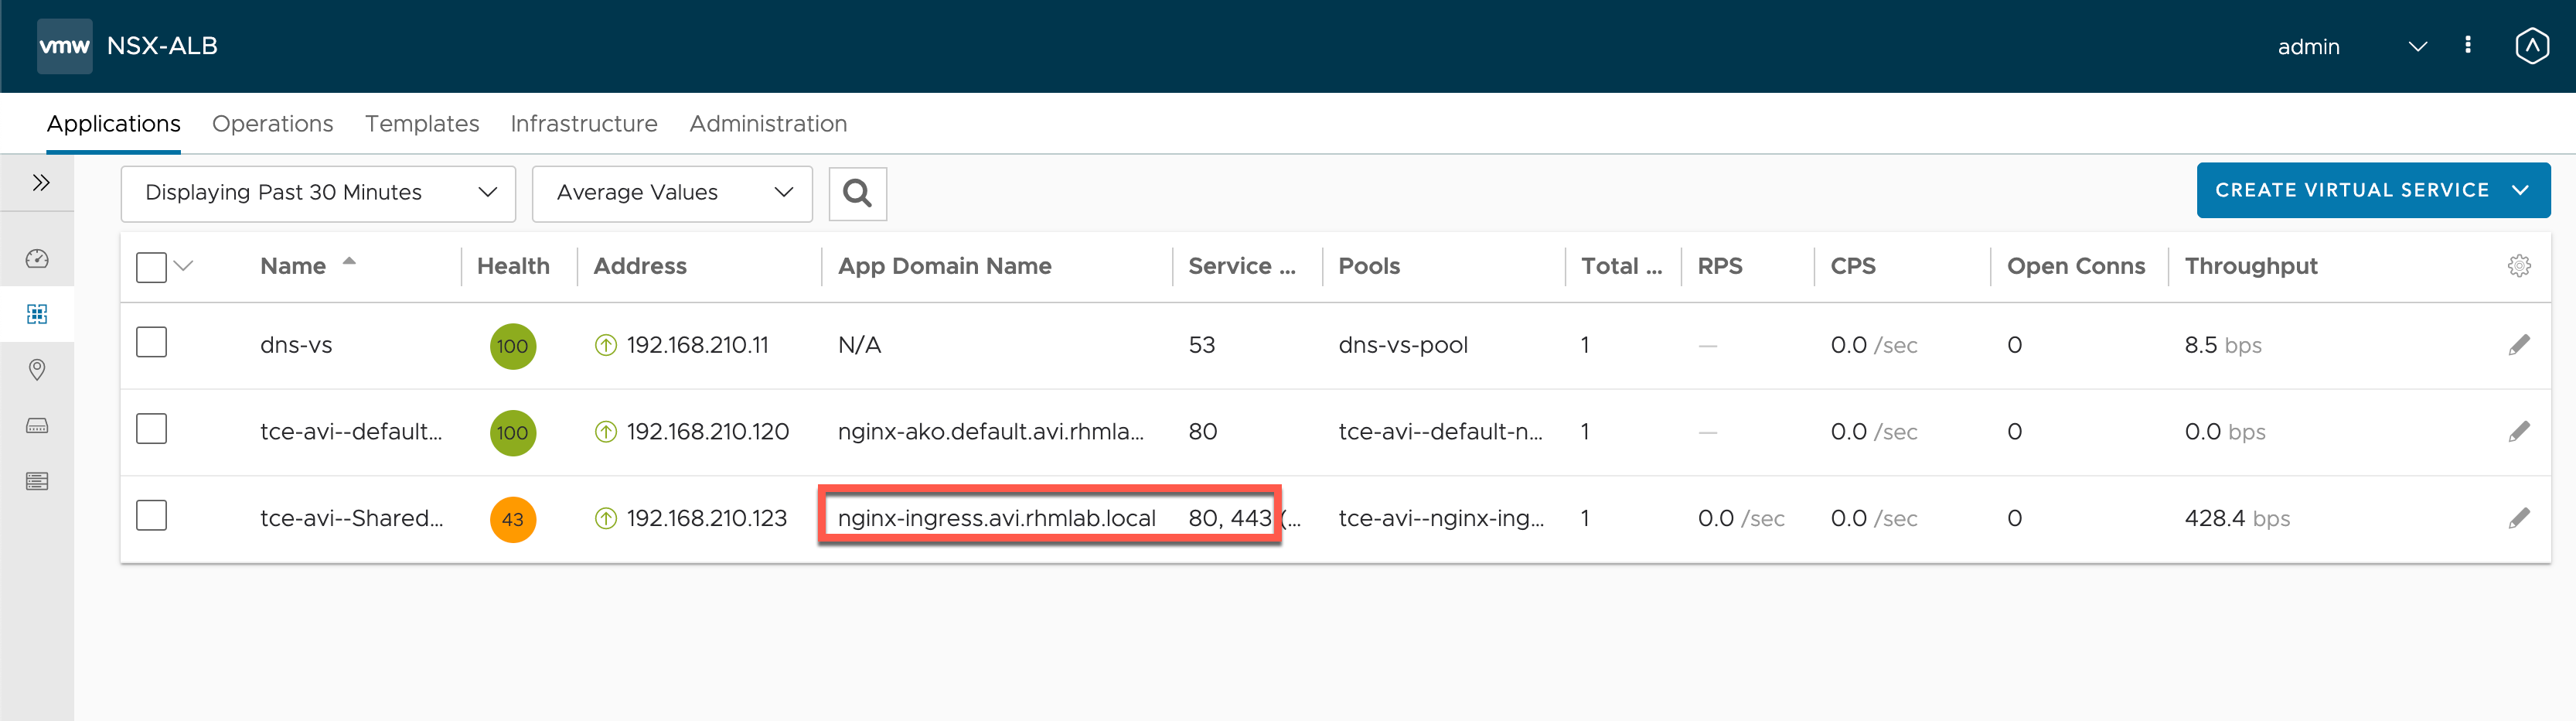Viewport: 2576px width, 721px height.
Task: Expand the admin user menu chevron
Action: [x=2417, y=46]
